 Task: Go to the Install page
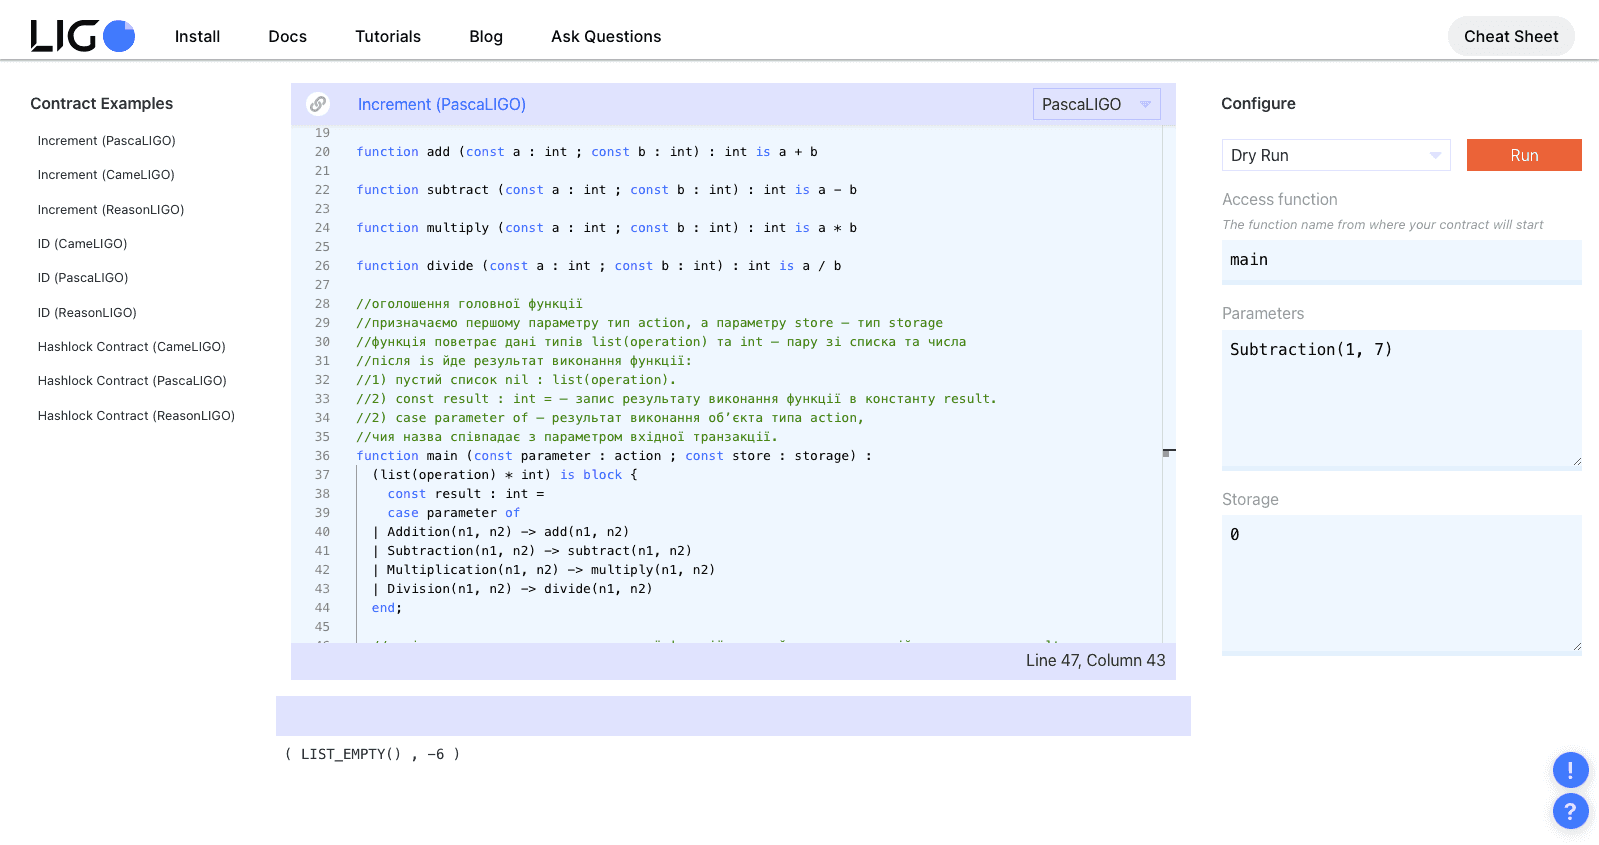(197, 36)
